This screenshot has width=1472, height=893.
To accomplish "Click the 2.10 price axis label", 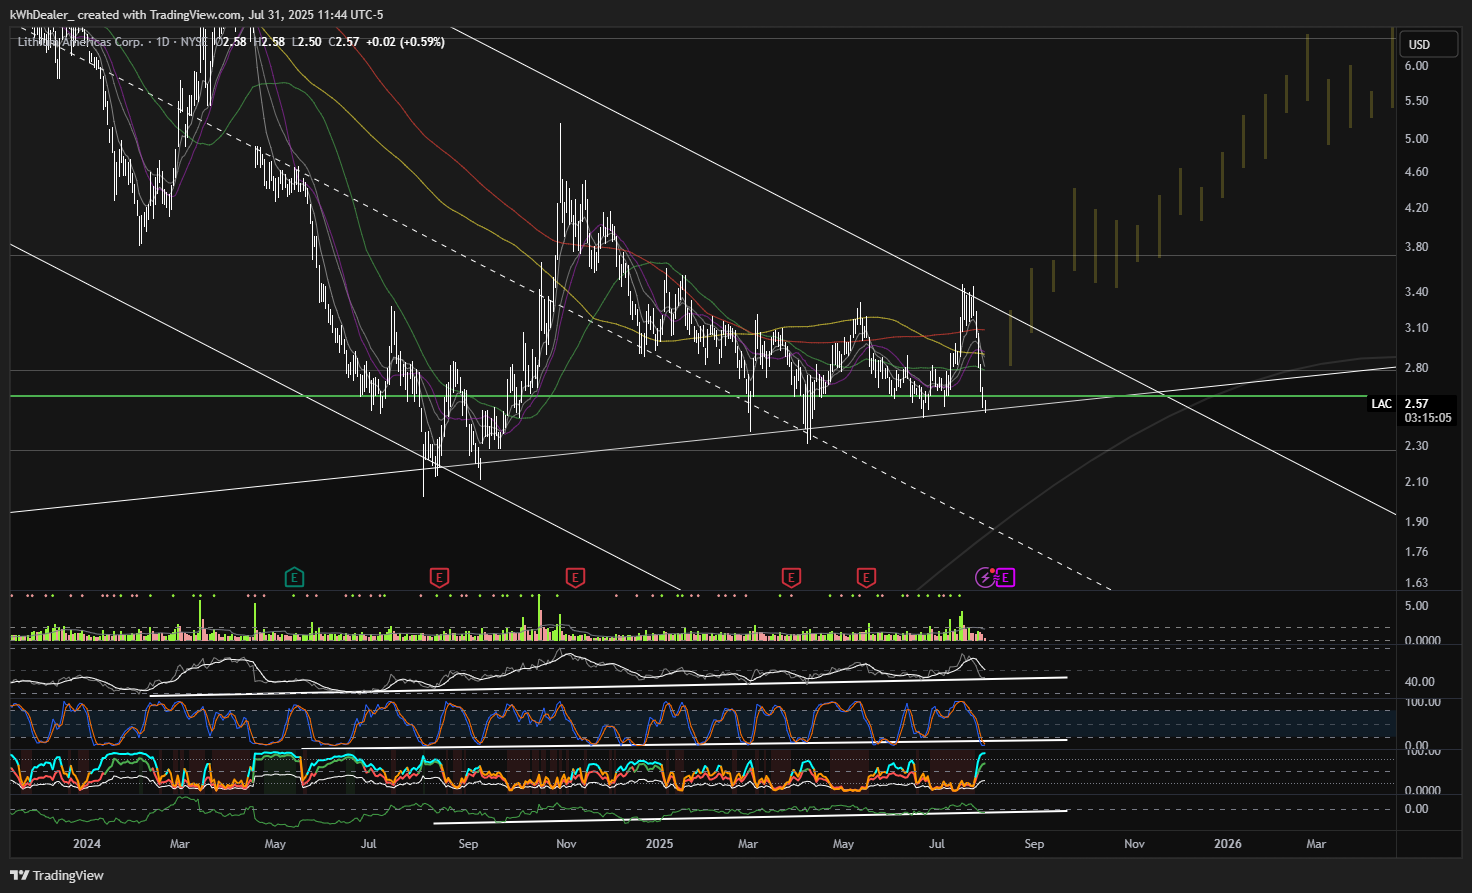I will (1416, 482).
